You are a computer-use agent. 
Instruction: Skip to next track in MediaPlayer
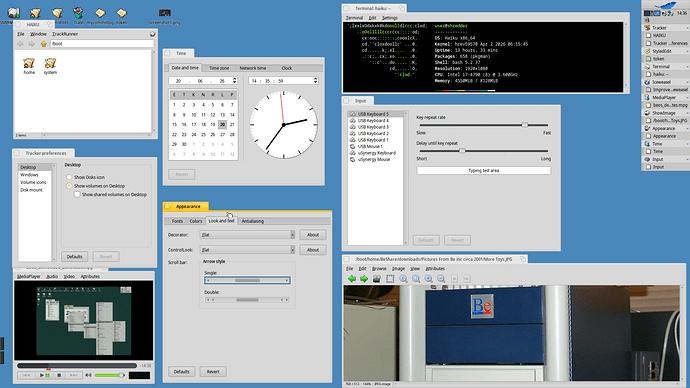pos(73,375)
